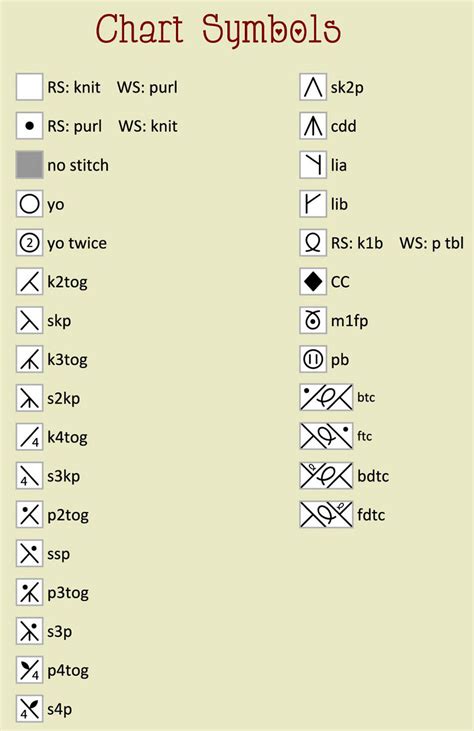Viewport: 474px width, 731px height.
Task: Click the empty knit symbol box
Action: 29,87
